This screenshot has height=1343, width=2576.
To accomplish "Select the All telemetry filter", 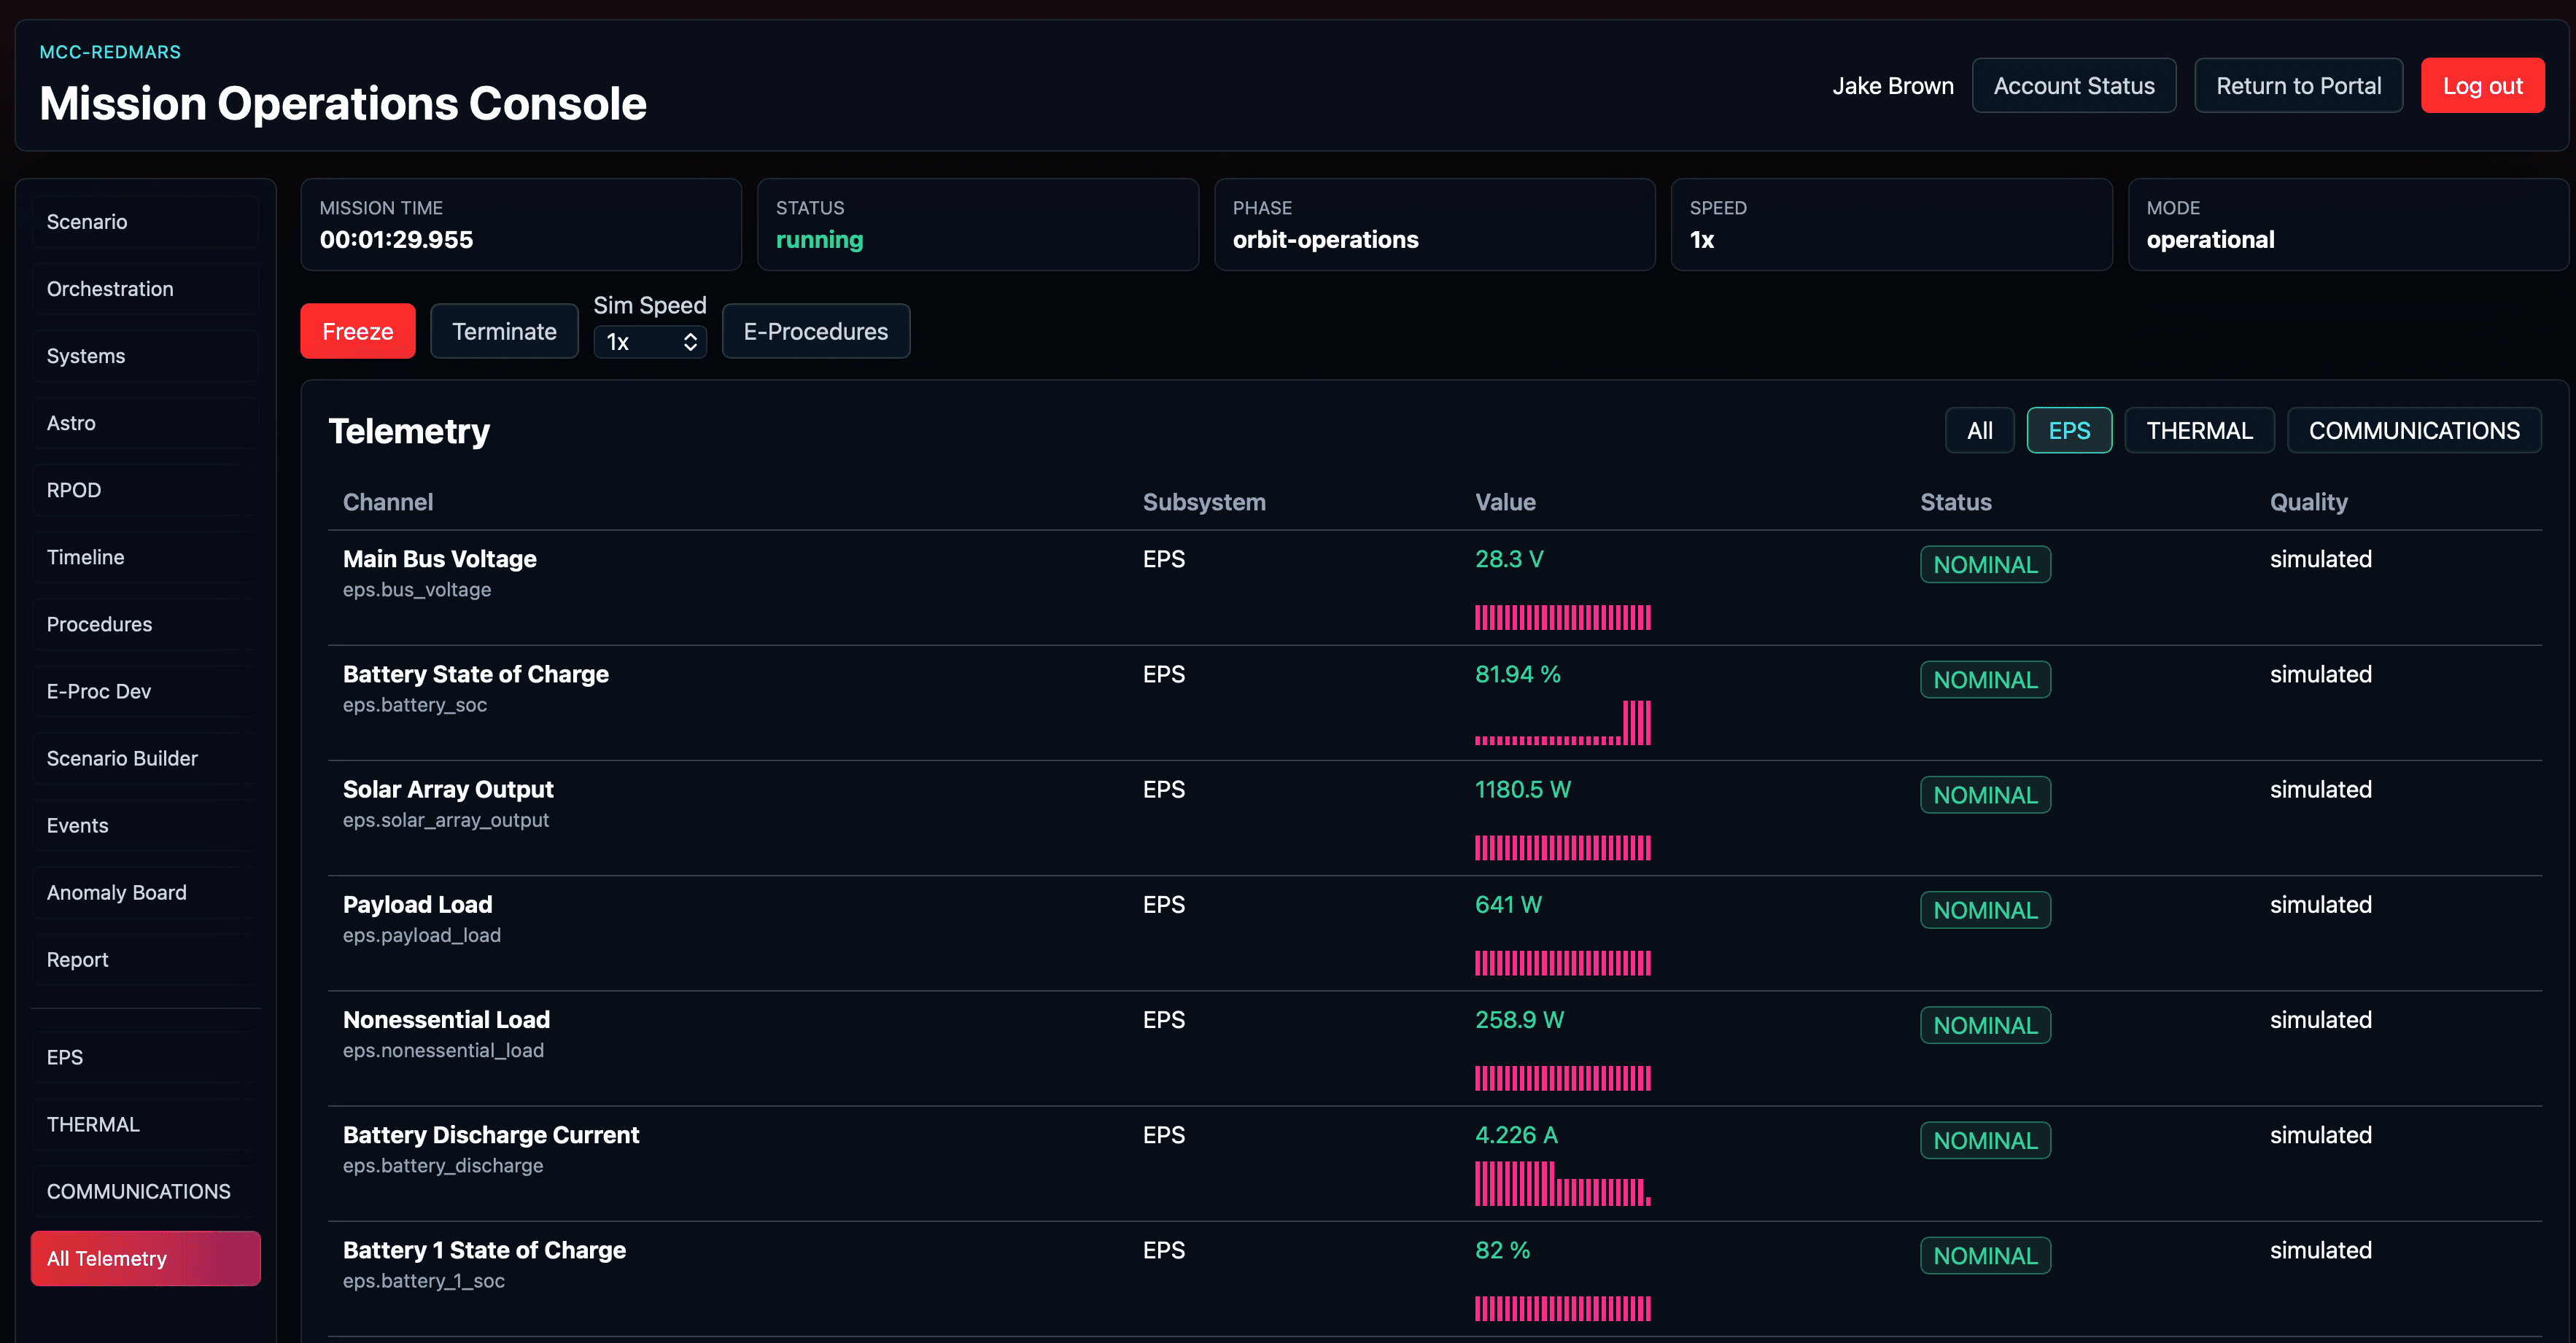I will click(1980, 430).
